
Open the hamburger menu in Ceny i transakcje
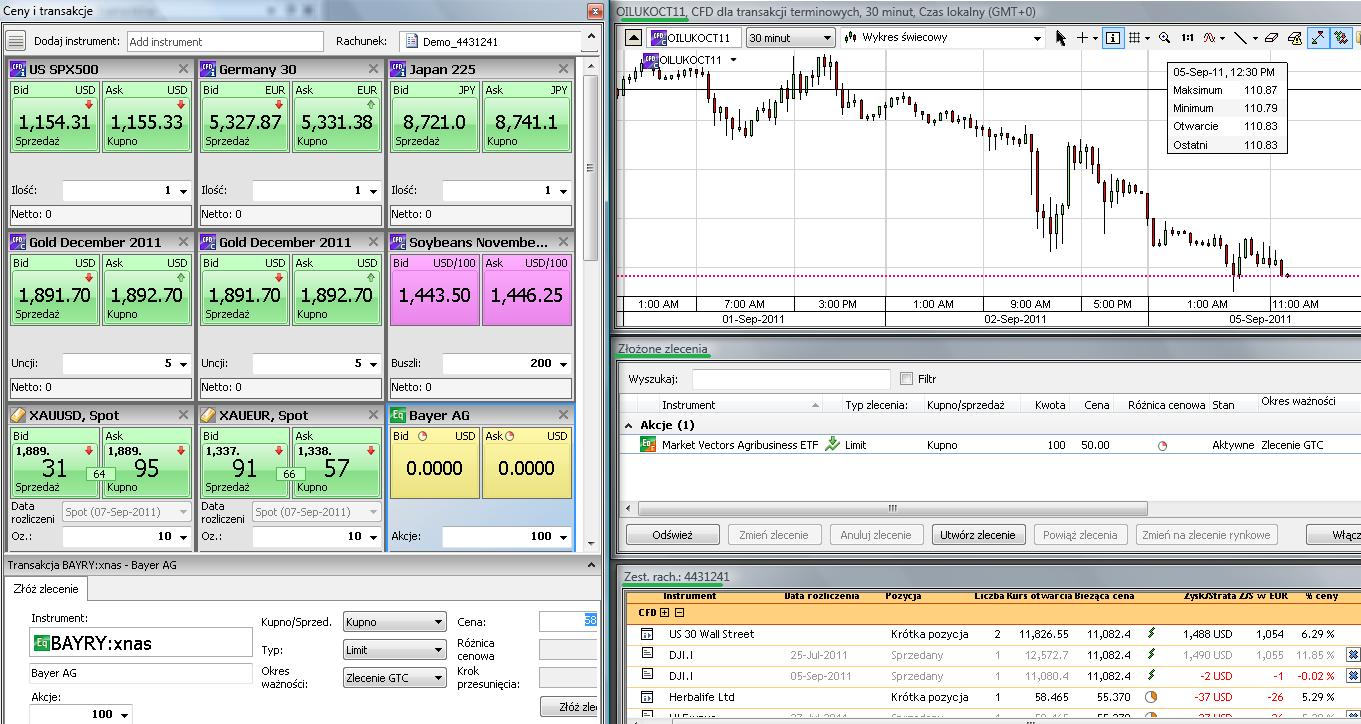point(15,41)
